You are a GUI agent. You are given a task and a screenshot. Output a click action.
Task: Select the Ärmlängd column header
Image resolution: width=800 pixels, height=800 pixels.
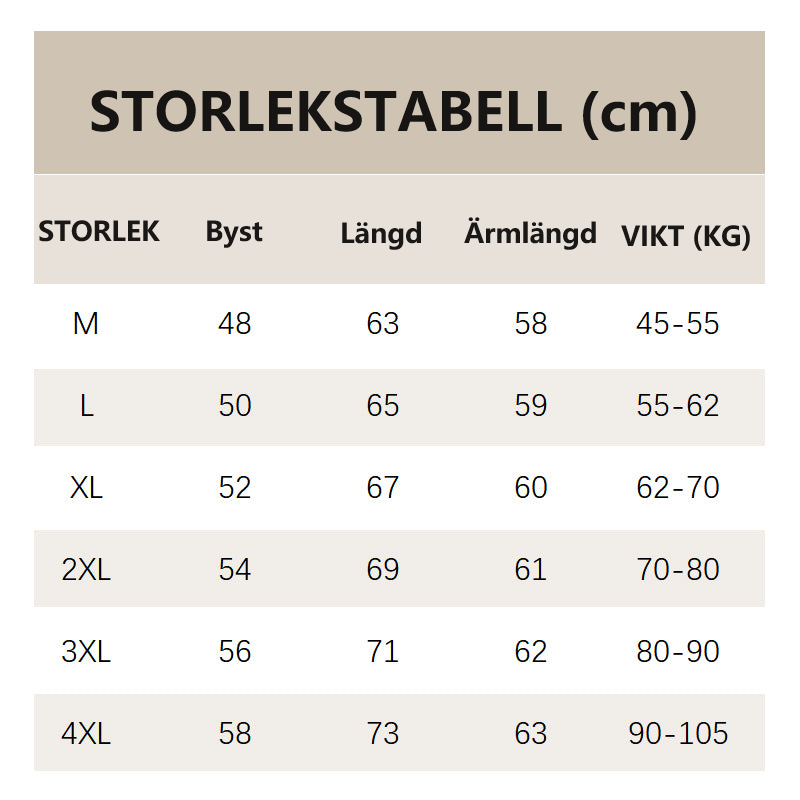coord(530,233)
